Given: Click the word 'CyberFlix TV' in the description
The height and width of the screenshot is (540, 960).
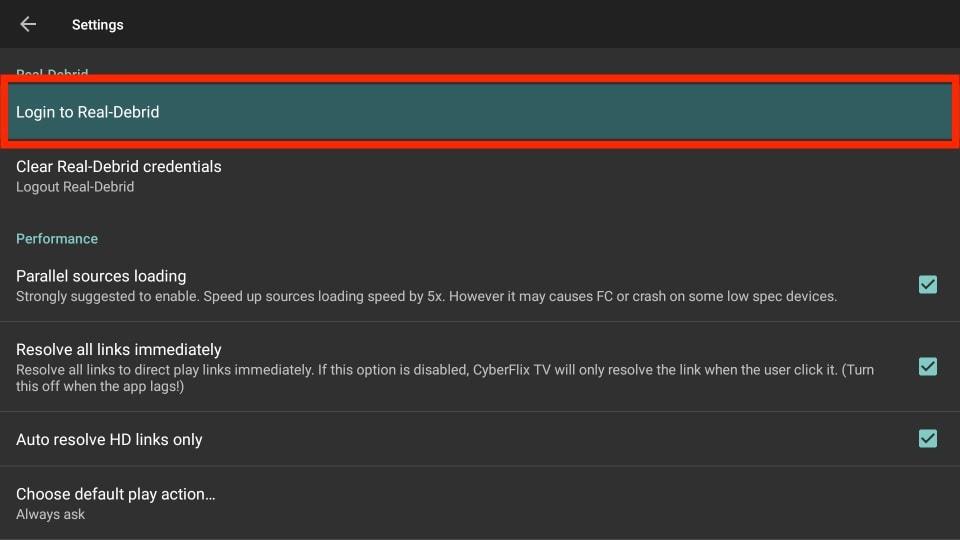Looking at the screenshot, I should pos(511,370).
